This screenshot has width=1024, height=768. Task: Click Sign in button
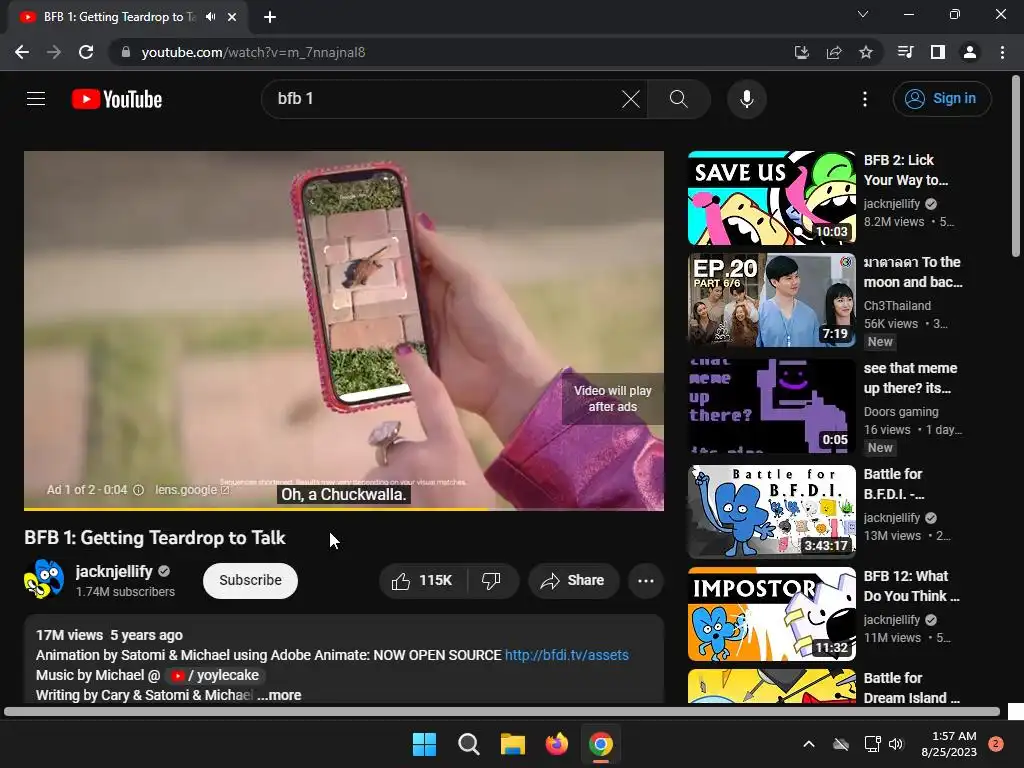[942, 99]
